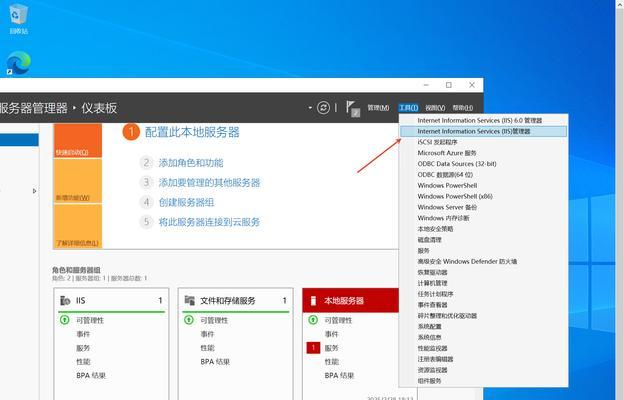The width and height of the screenshot is (624, 400).
Task: Close the 工具(T) menu
Action: tap(408, 108)
